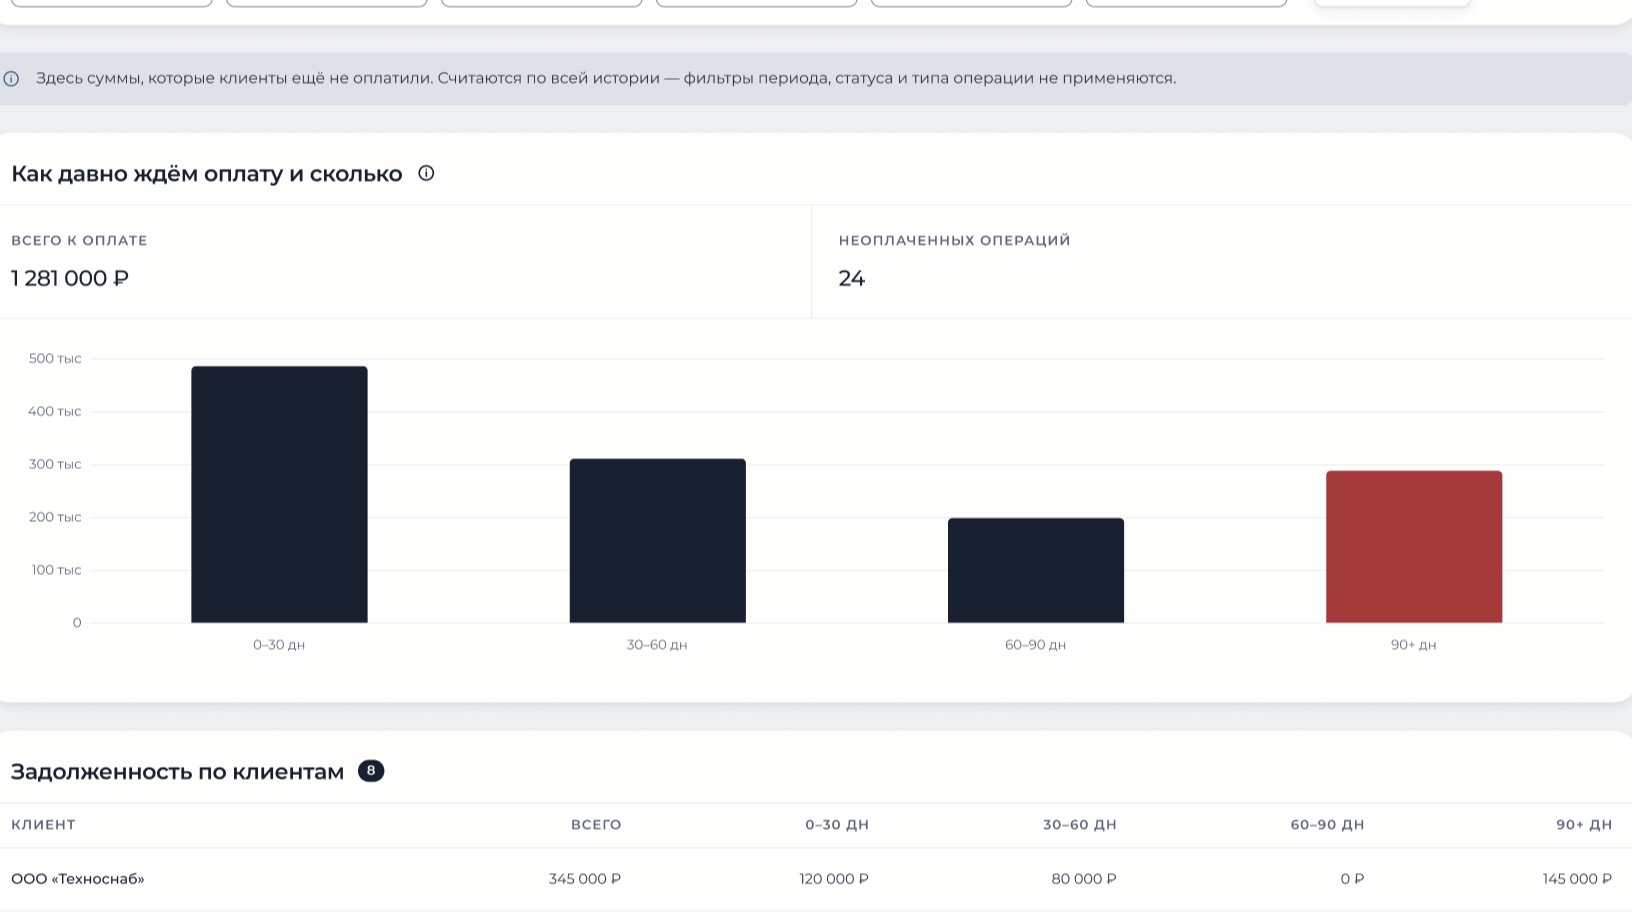Click the red 90+ дн bar
Viewport: 1632px width, 916px height.
pos(1414,547)
